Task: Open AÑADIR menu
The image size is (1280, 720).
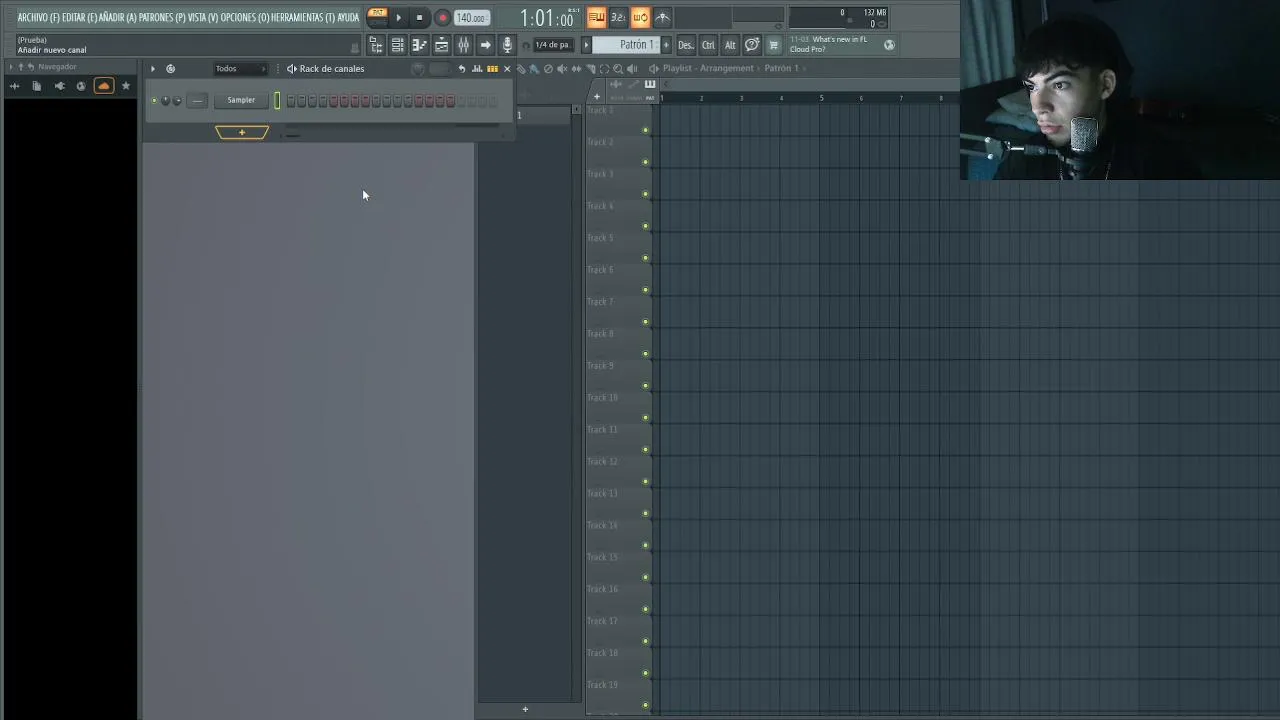Action: pos(118,18)
